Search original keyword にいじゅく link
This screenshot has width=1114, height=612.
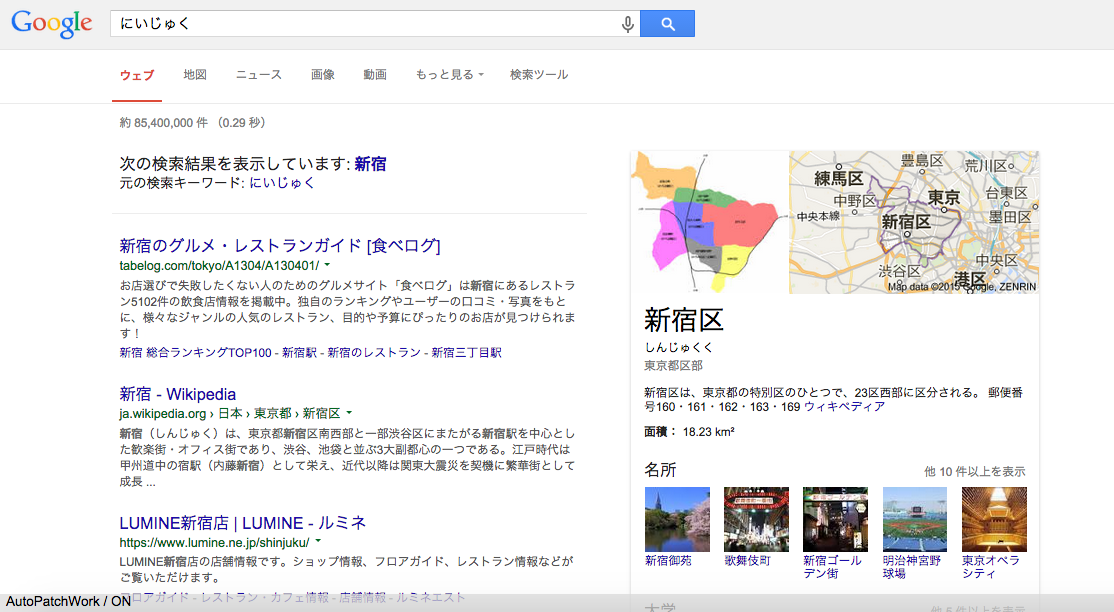[281, 183]
